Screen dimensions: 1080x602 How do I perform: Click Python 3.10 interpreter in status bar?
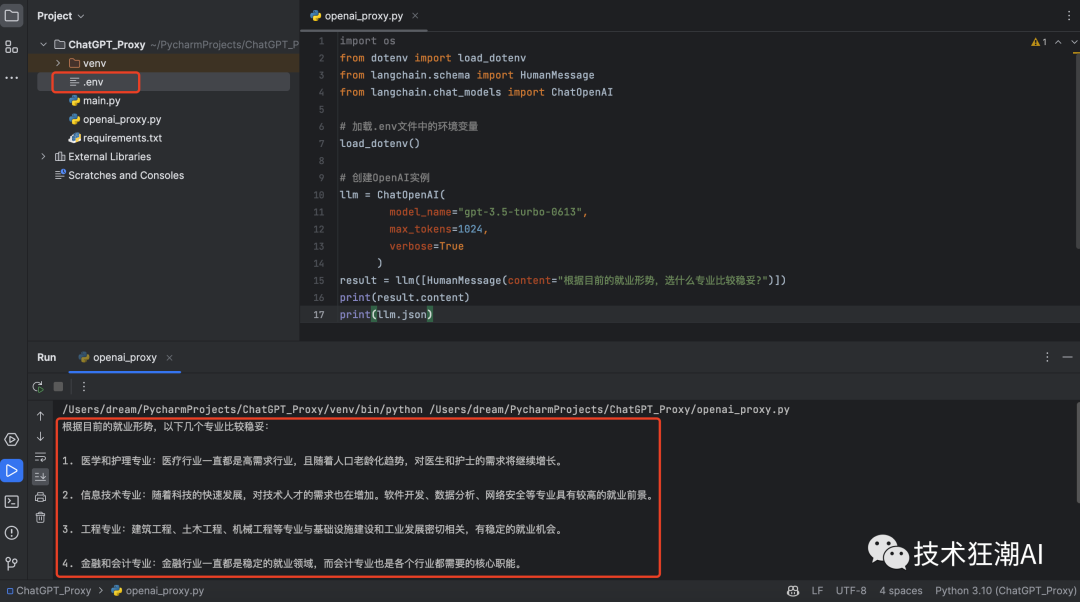[1005, 591]
